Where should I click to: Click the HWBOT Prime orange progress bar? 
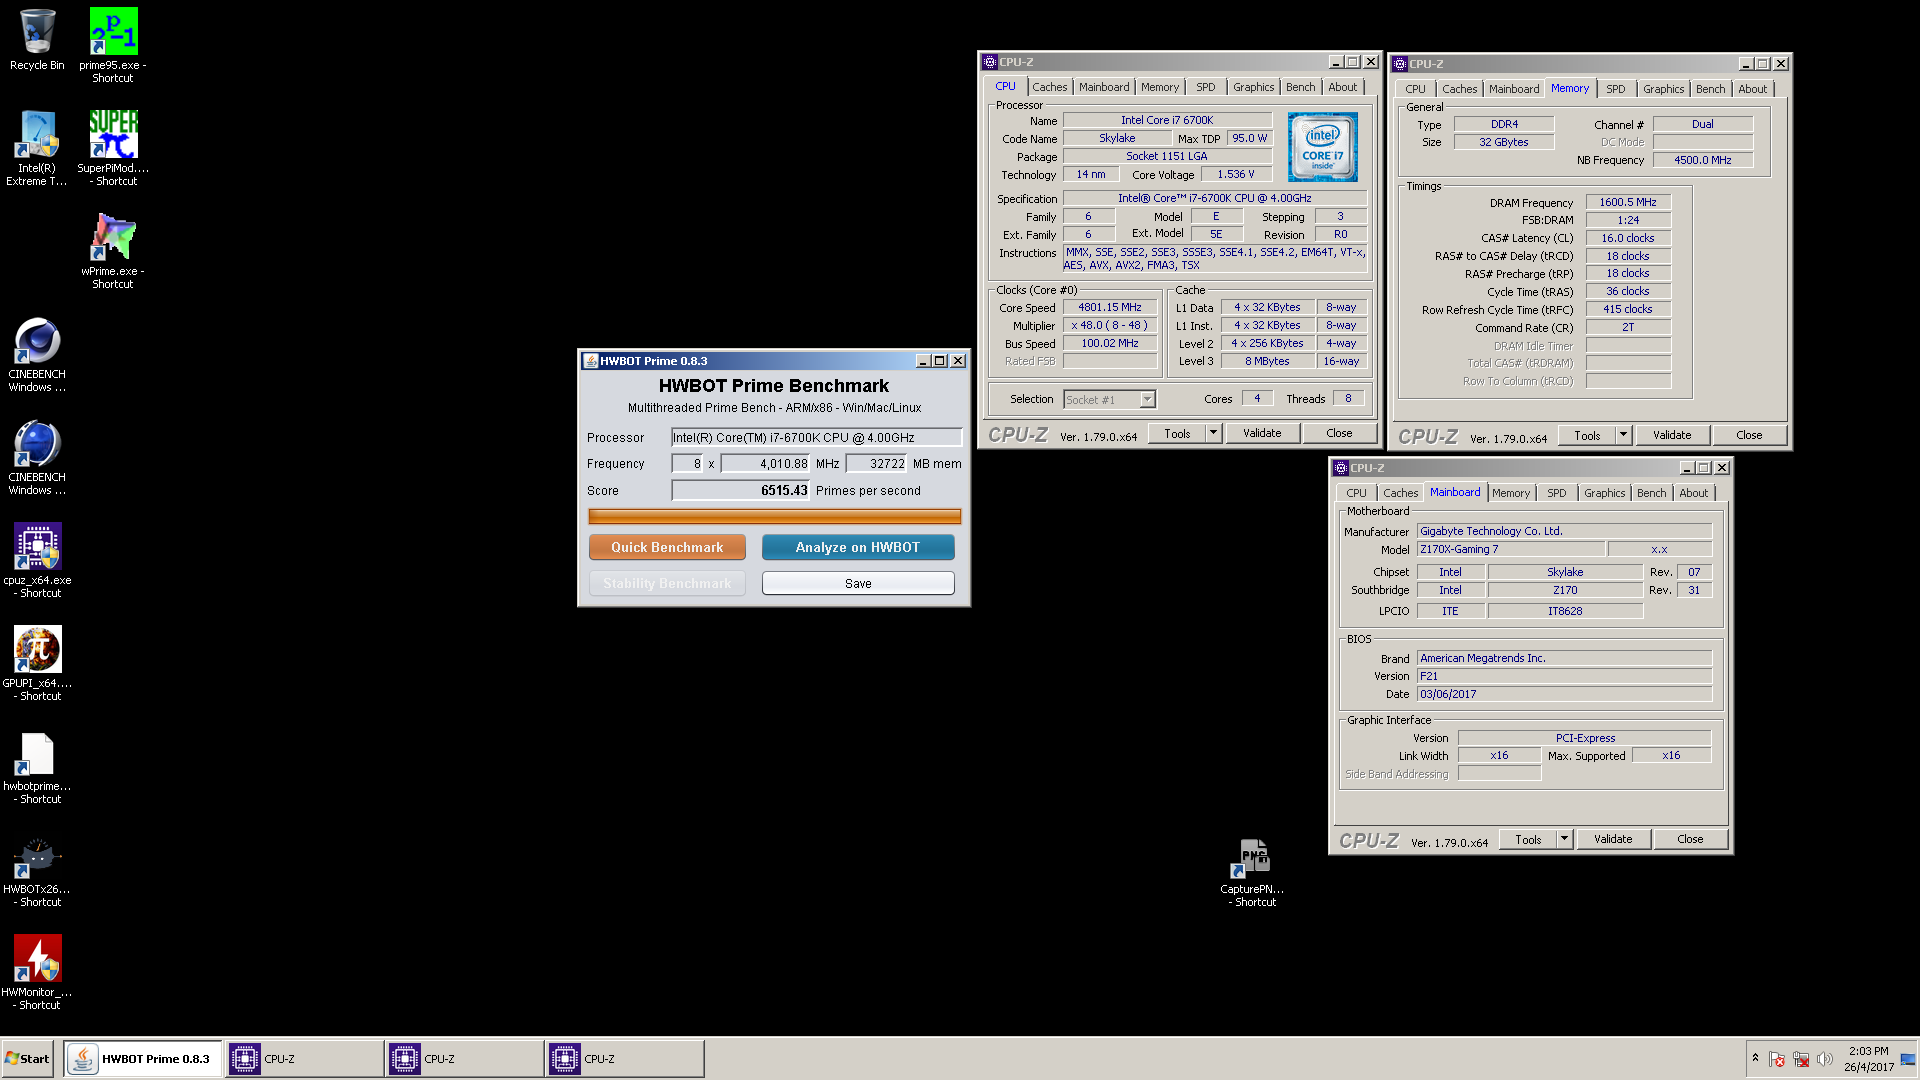tap(775, 516)
